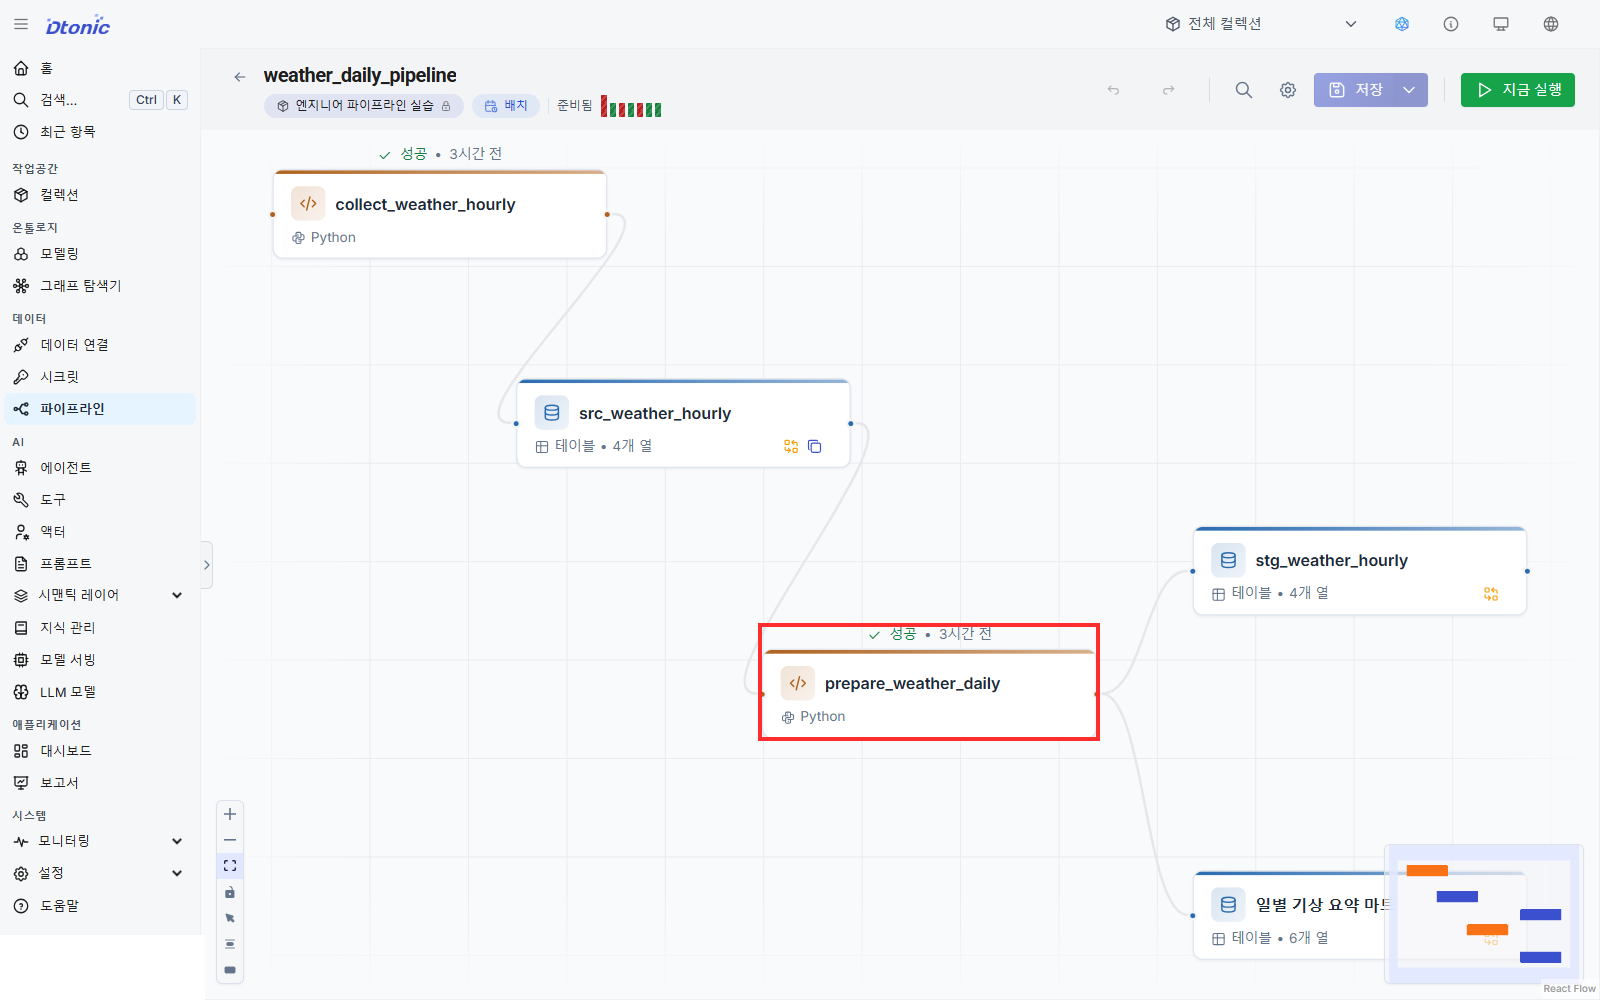The height and width of the screenshot is (1000, 1600).
Task: Toggle the hamburger sidebar menu
Action: pyautogui.click(x=21, y=24)
